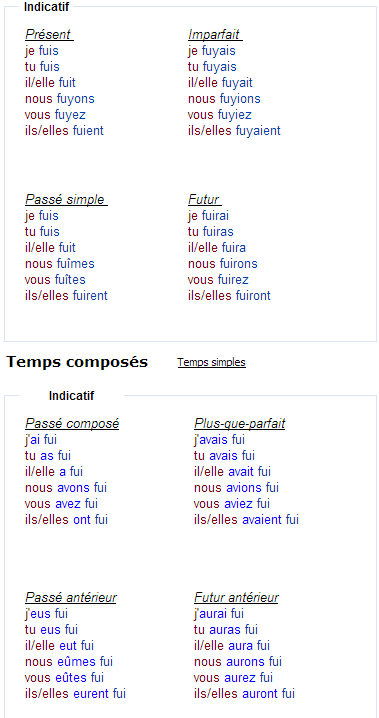The width and height of the screenshot is (379, 718).
Task: Click the Futur antérieur heading
Action: click(236, 598)
